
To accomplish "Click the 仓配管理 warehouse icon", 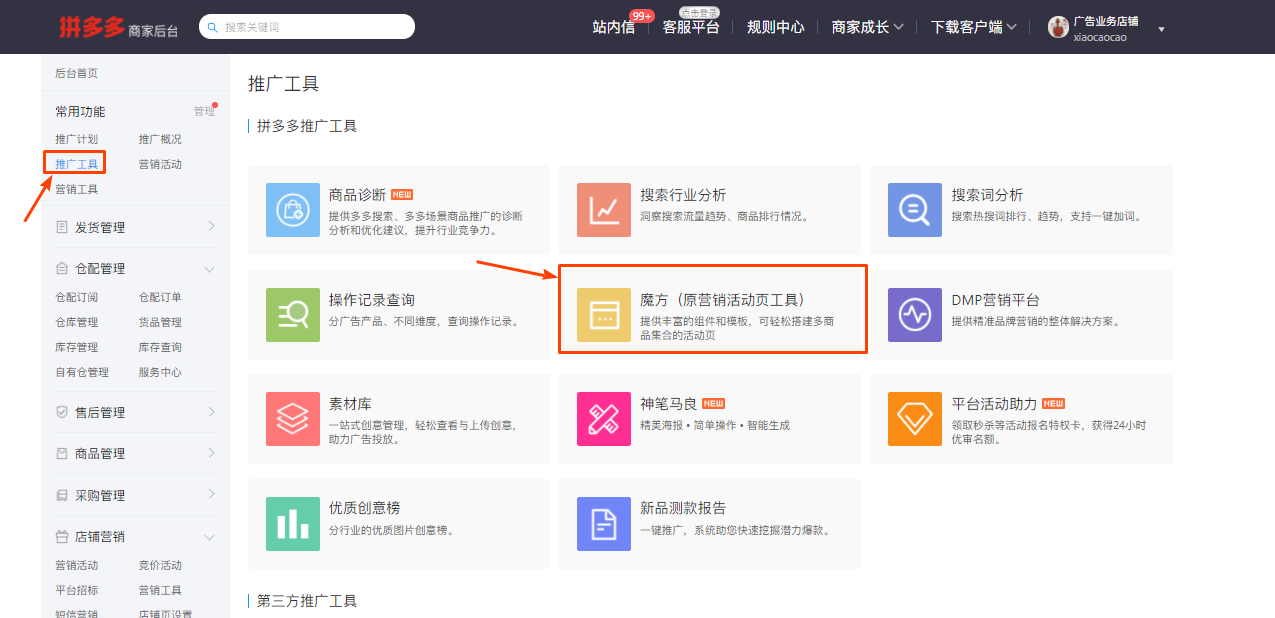I will [62, 269].
